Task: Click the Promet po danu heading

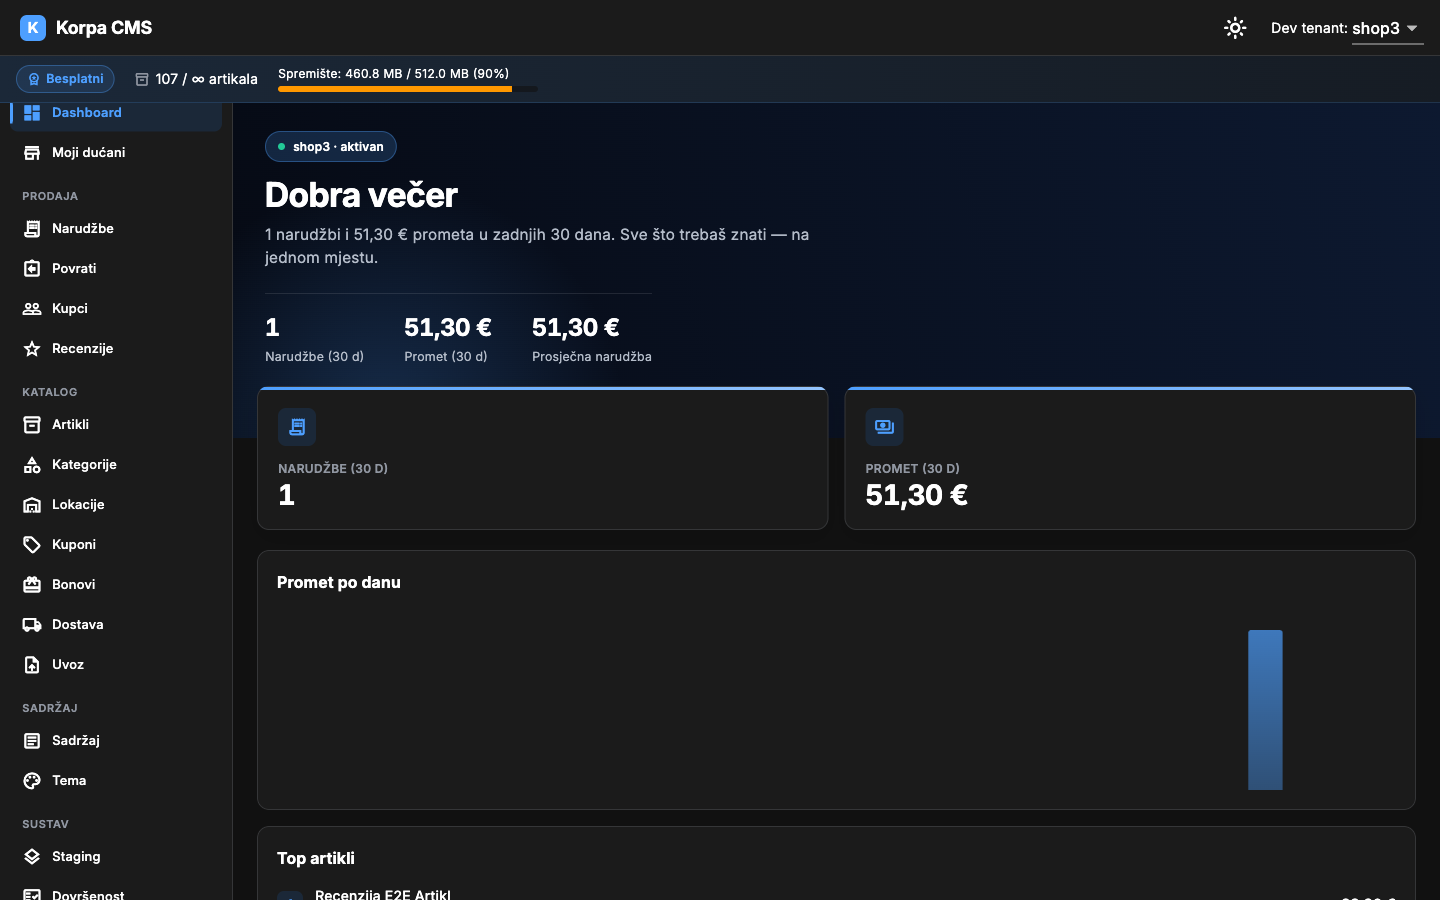Action: (339, 583)
